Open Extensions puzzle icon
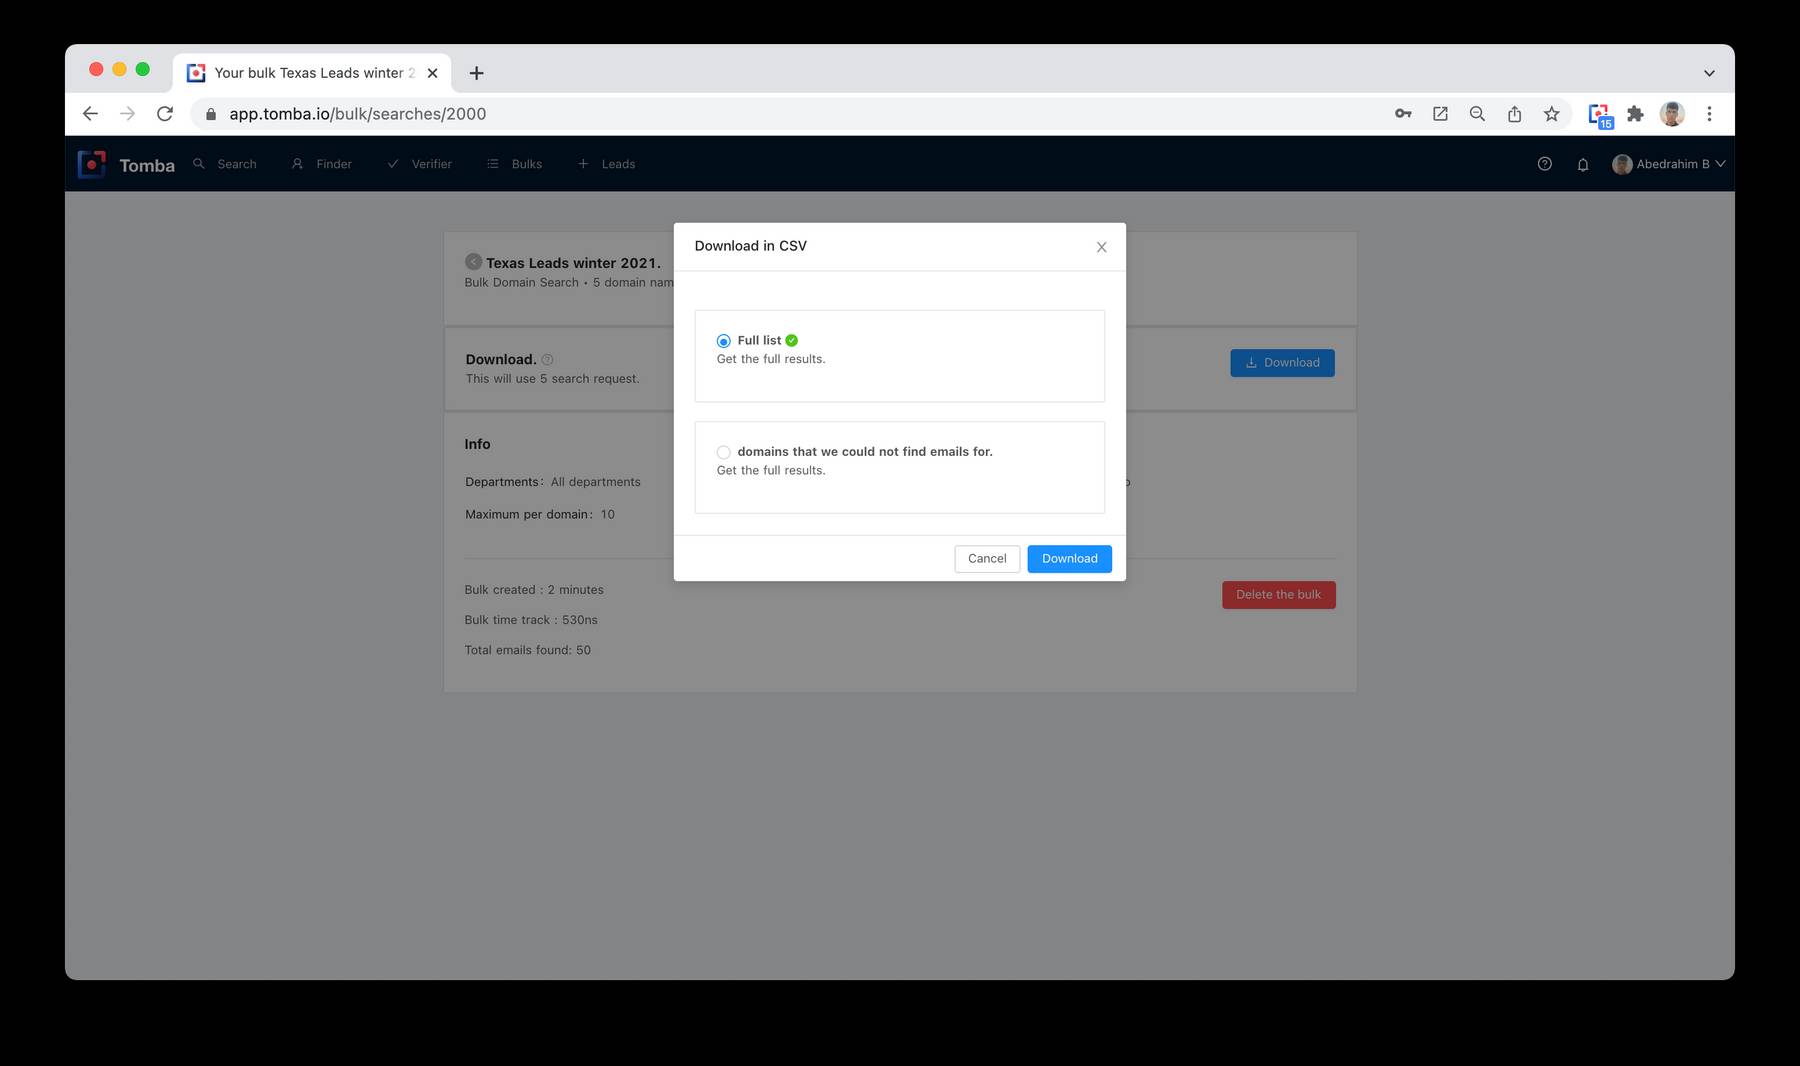 pos(1635,114)
